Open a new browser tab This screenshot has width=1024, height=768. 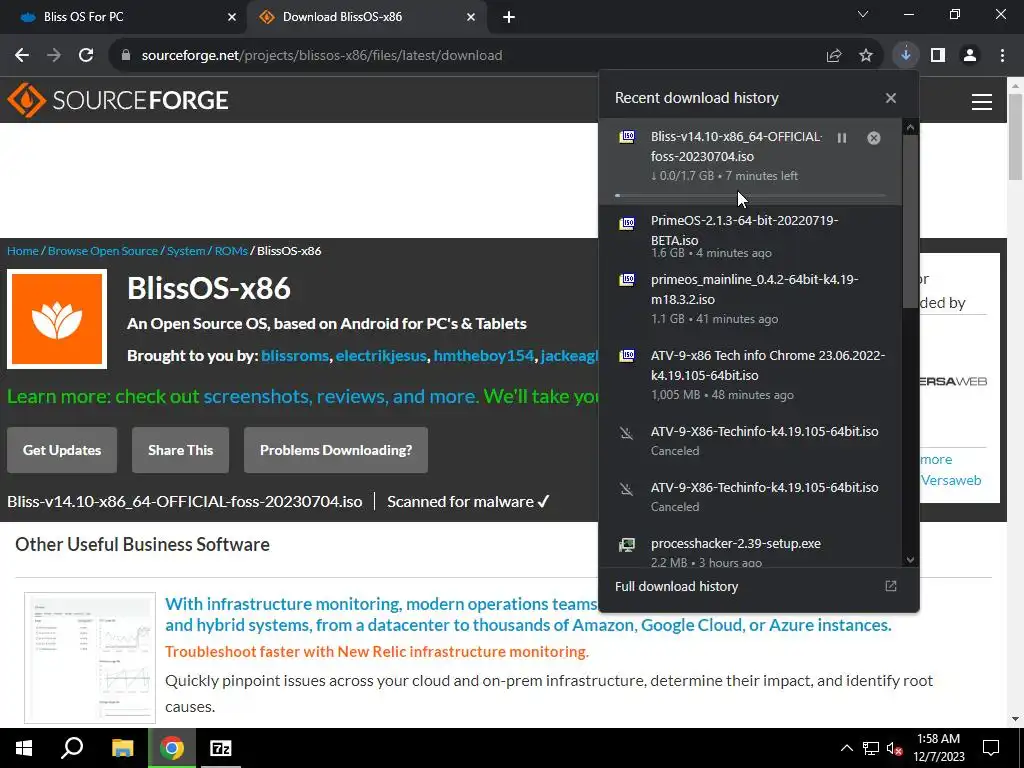pos(509,17)
